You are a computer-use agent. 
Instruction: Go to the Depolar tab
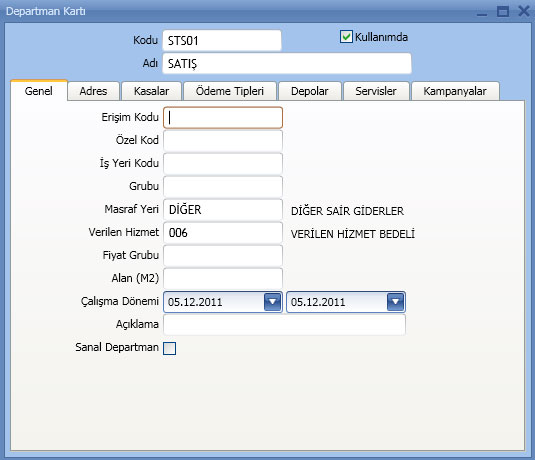[310, 91]
